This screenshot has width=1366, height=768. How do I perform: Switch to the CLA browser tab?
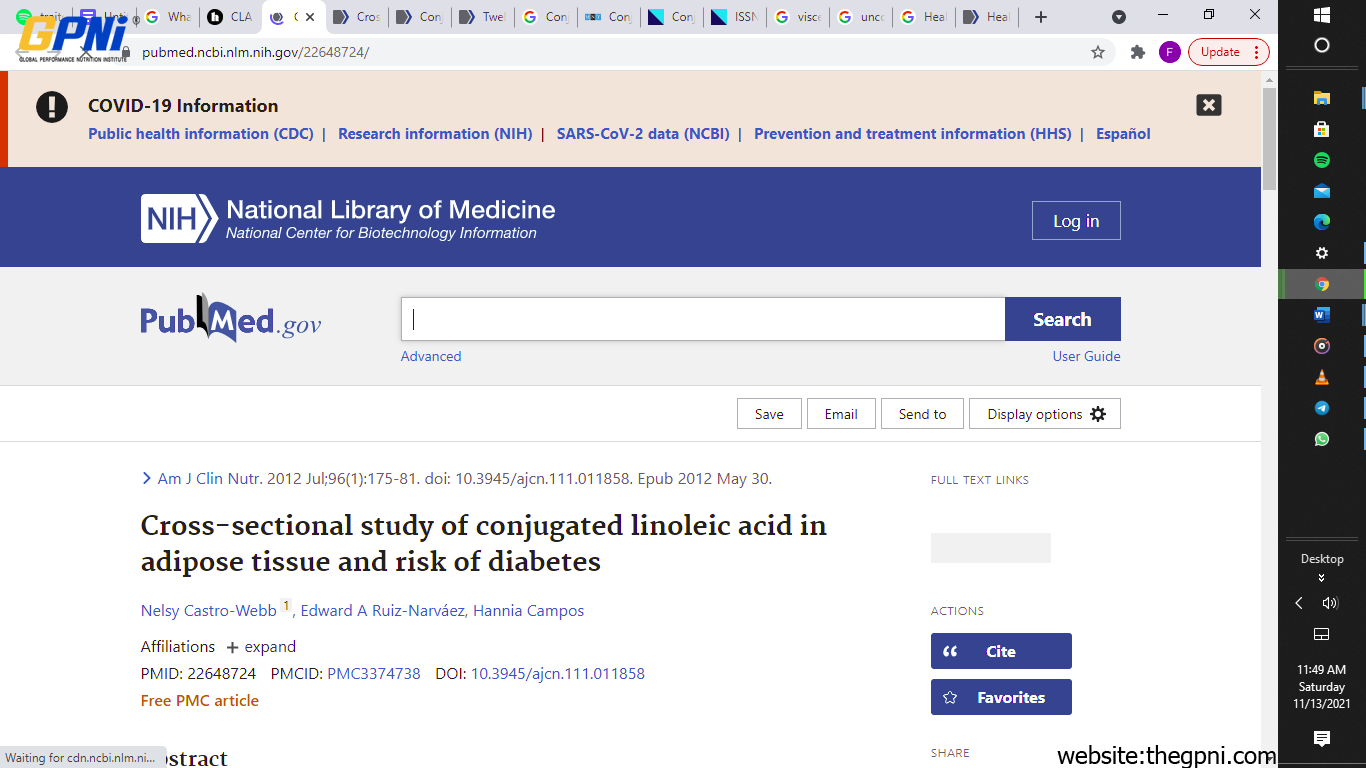[231, 17]
